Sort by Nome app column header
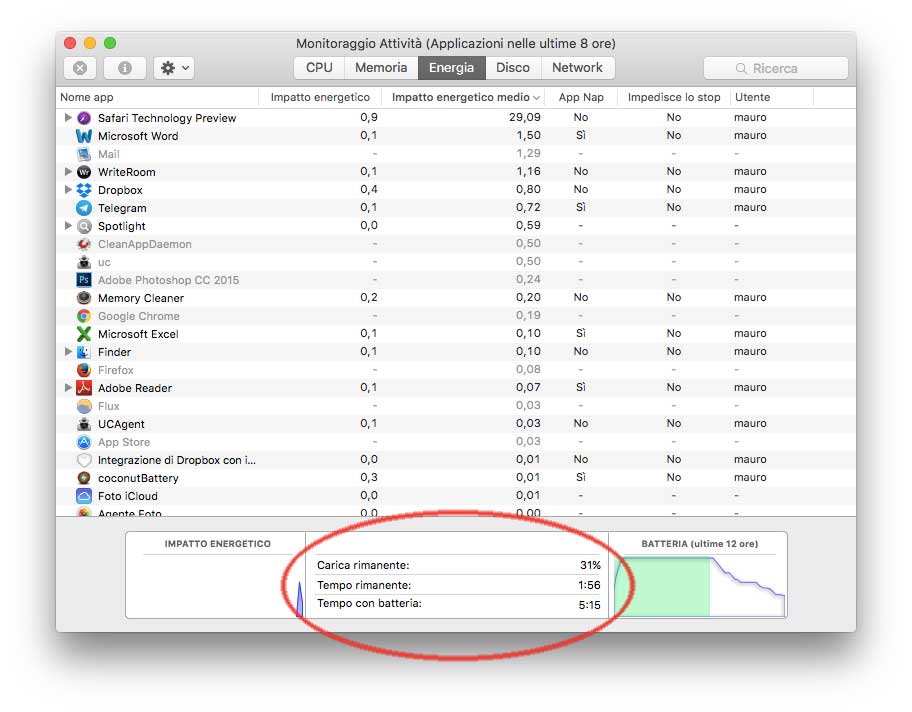 tap(157, 97)
